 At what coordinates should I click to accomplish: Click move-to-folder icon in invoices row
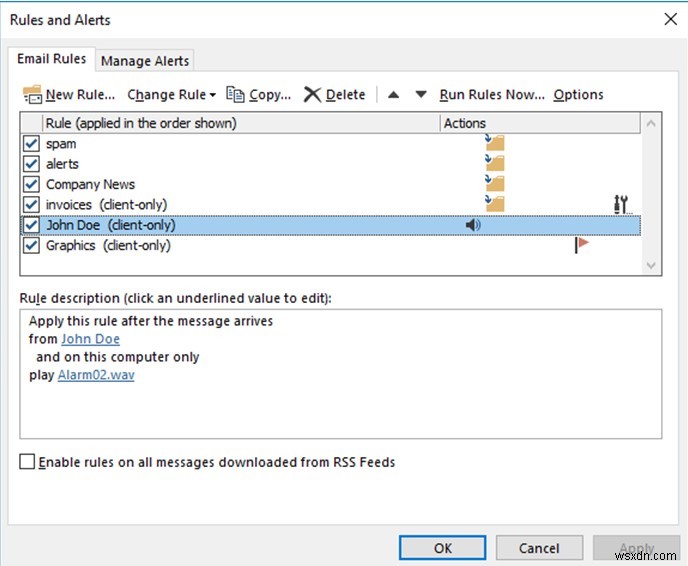(495, 204)
